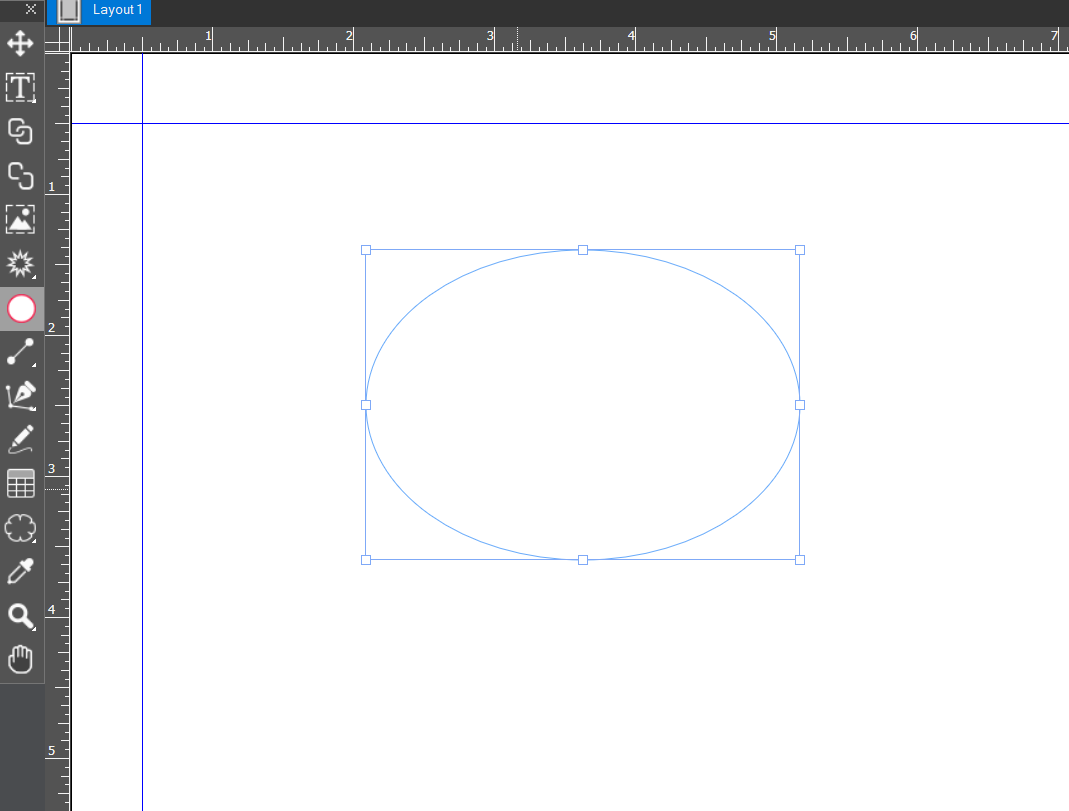Choose the Text Unlinking tool
Screen dimensions: 1069x811
click(21, 176)
